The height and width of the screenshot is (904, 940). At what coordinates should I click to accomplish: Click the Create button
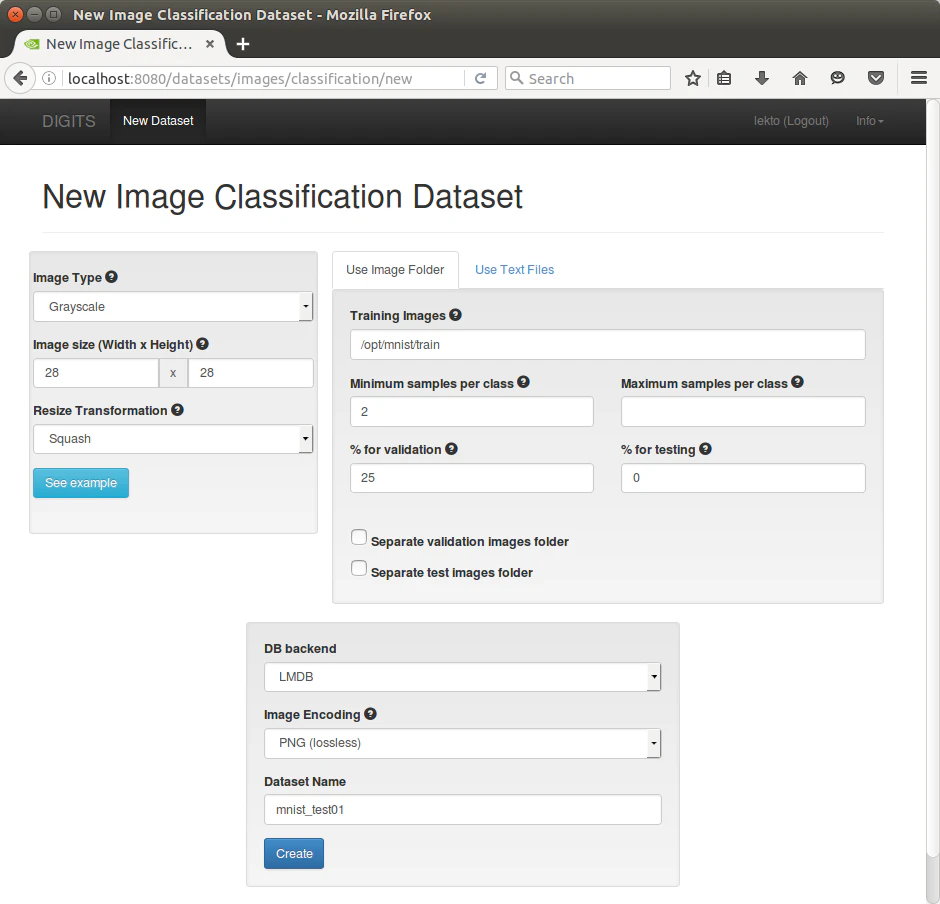pyautogui.click(x=294, y=854)
